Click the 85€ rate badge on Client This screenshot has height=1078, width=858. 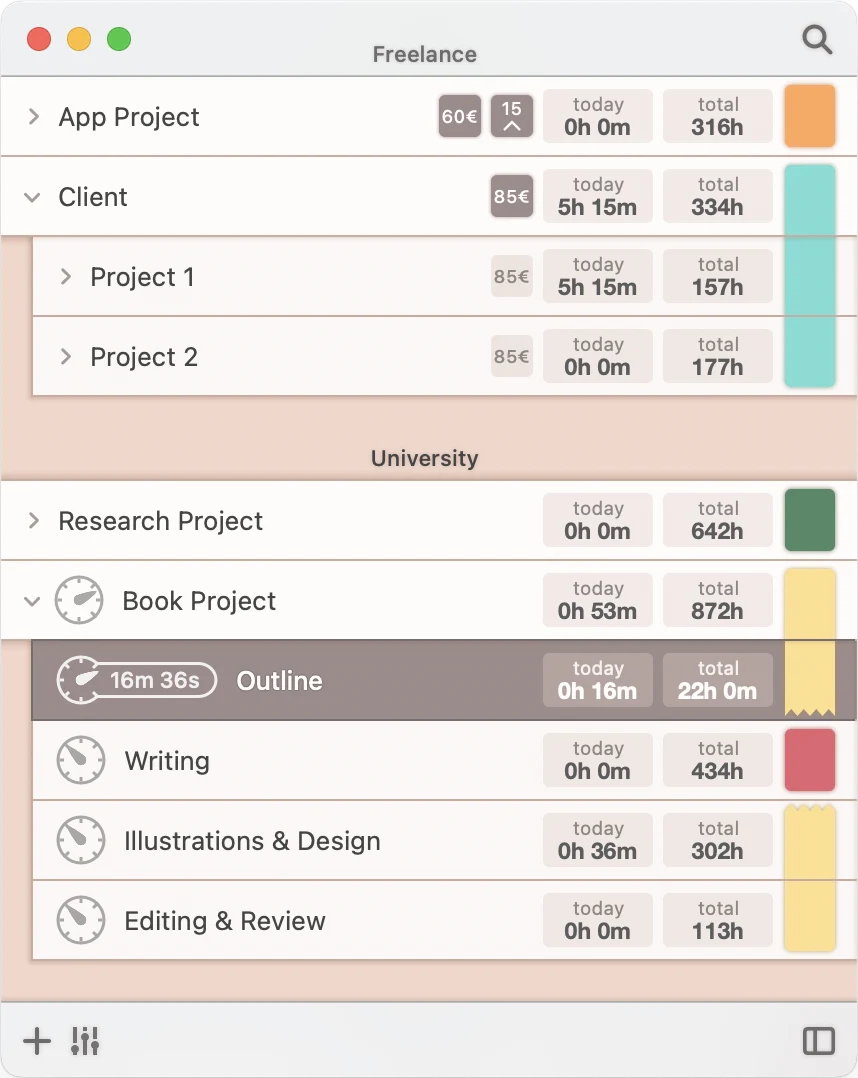511,197
